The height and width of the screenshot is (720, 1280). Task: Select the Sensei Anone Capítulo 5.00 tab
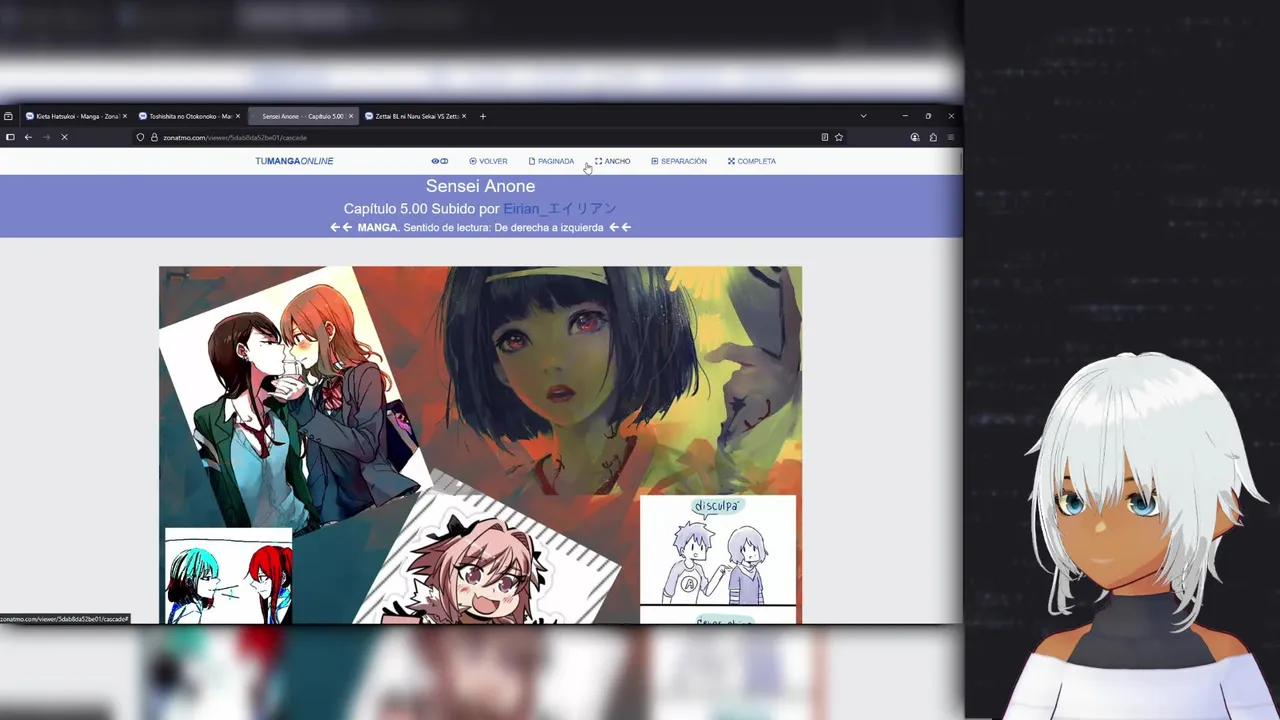click(302, 116)
